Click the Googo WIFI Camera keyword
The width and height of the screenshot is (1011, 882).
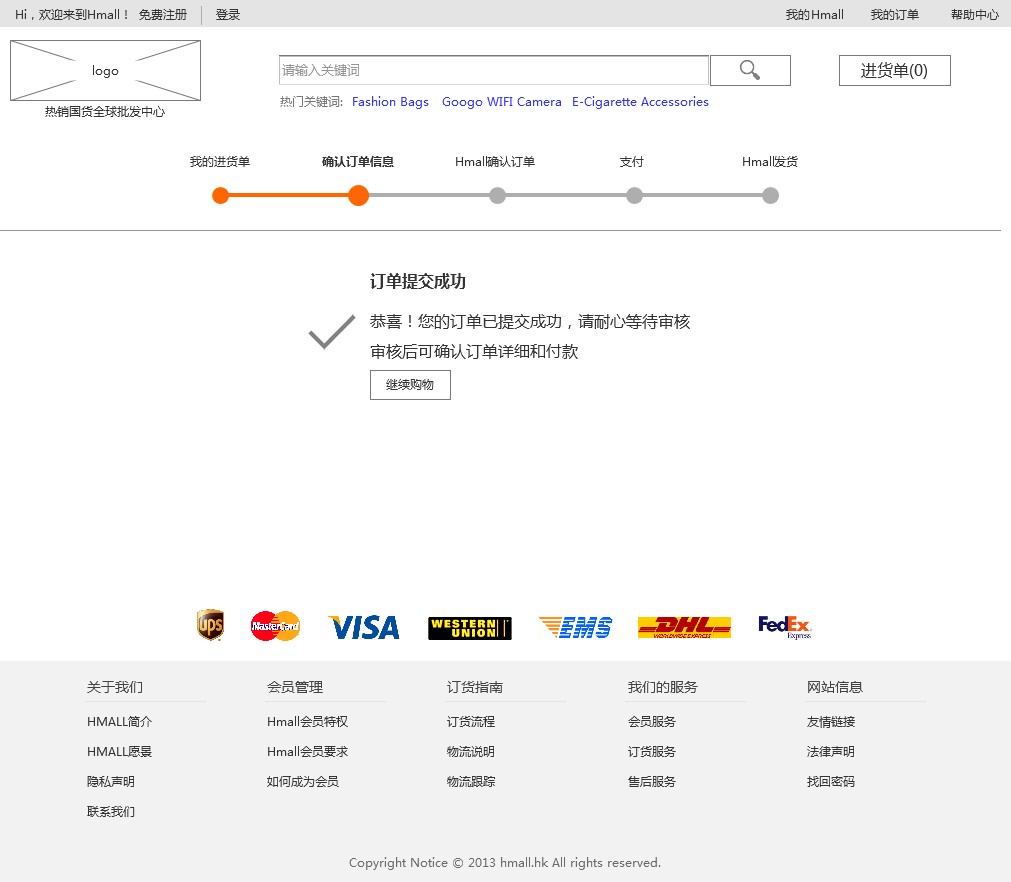[x=501, y=102]
